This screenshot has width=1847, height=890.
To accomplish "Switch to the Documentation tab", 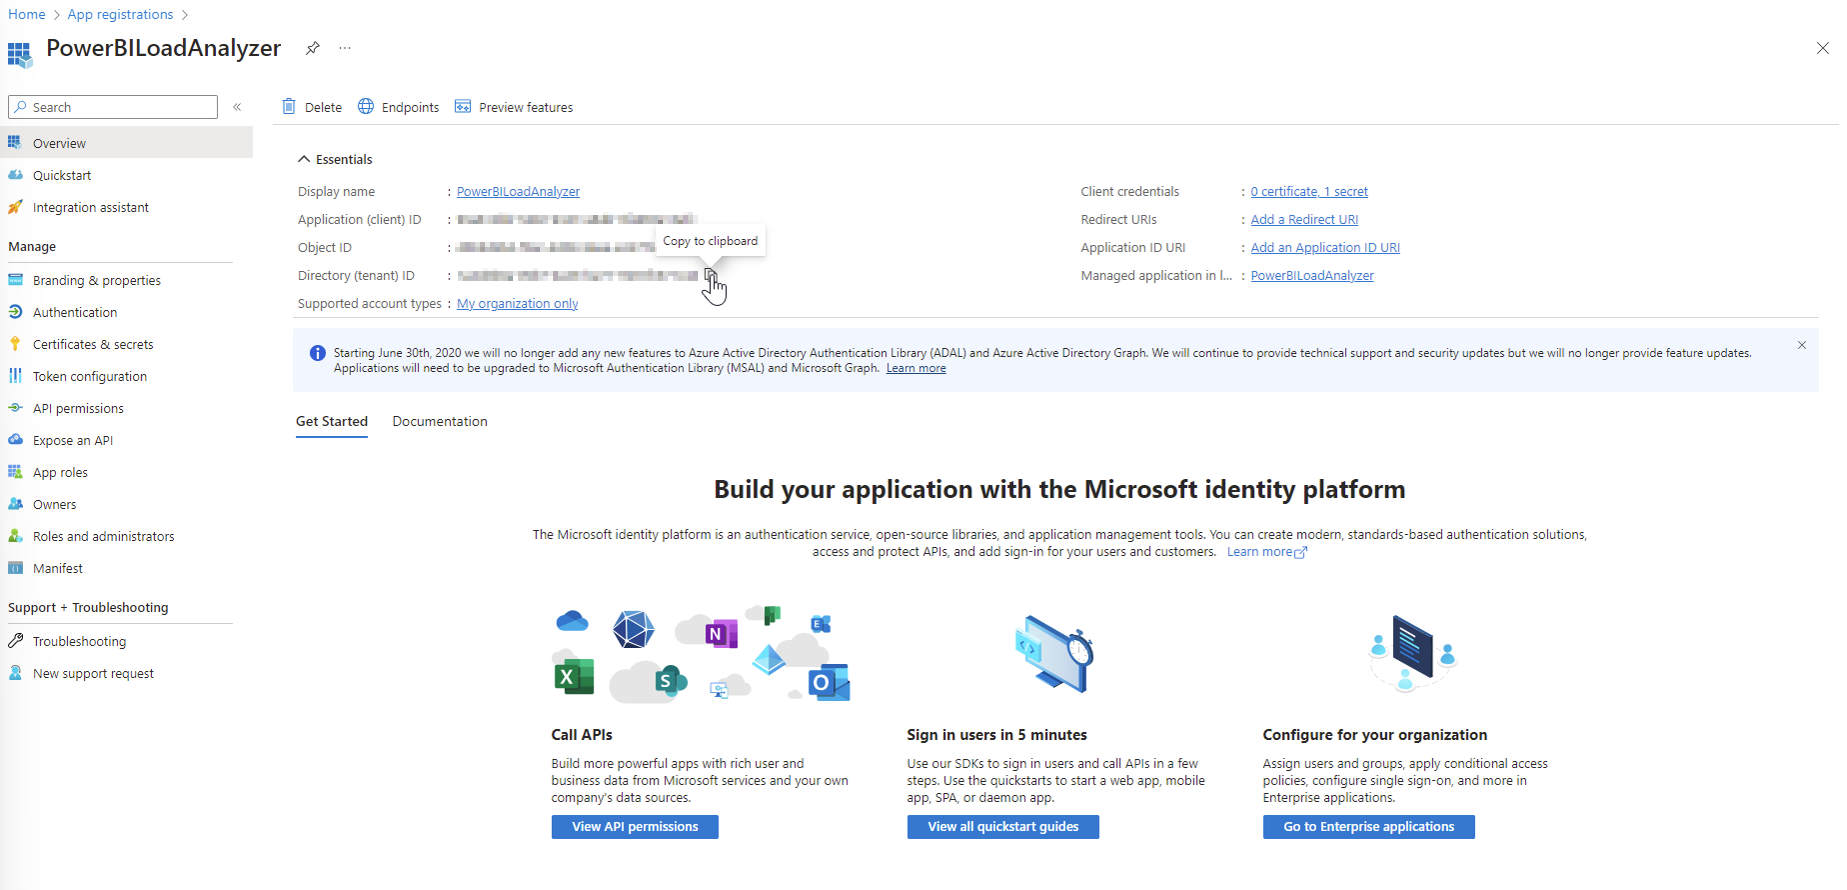I will (x=440, y=421).
